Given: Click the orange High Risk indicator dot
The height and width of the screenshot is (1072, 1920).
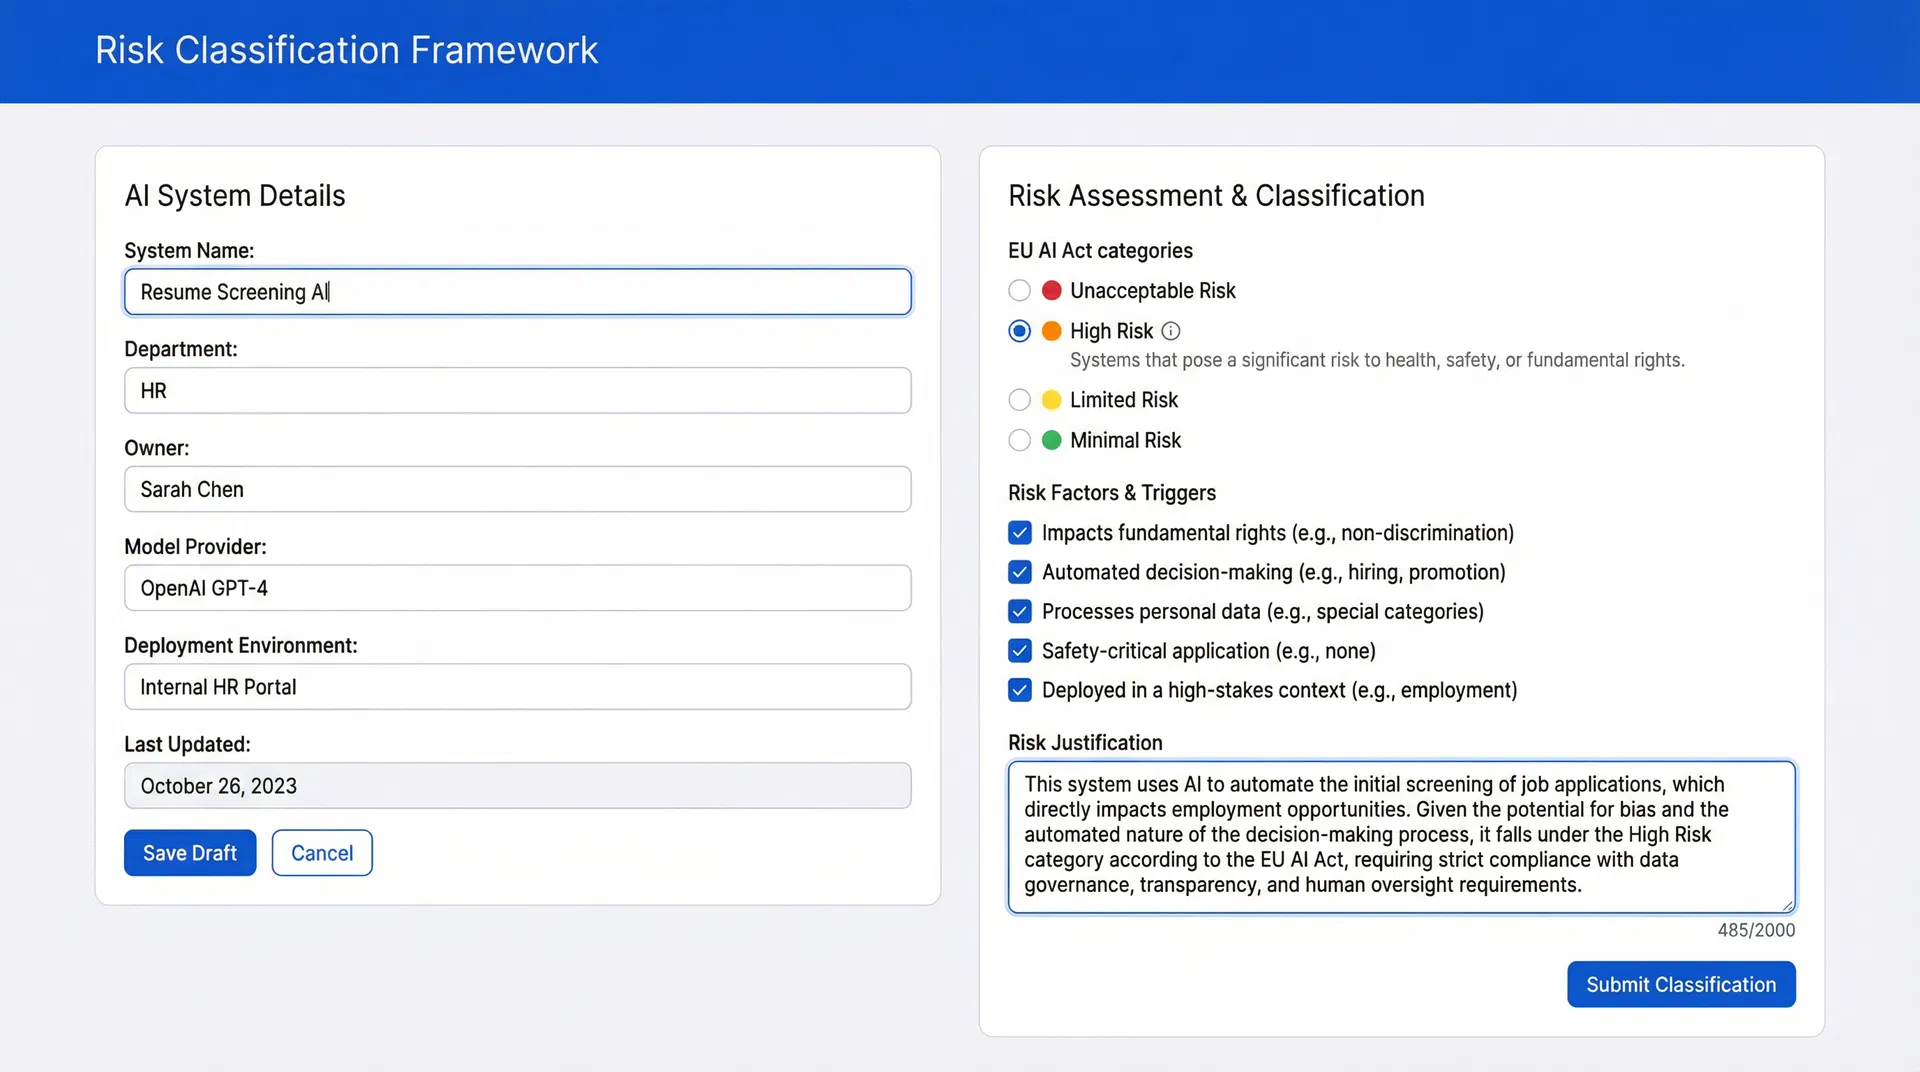Looking at the screenshot, I should 1051,331.
